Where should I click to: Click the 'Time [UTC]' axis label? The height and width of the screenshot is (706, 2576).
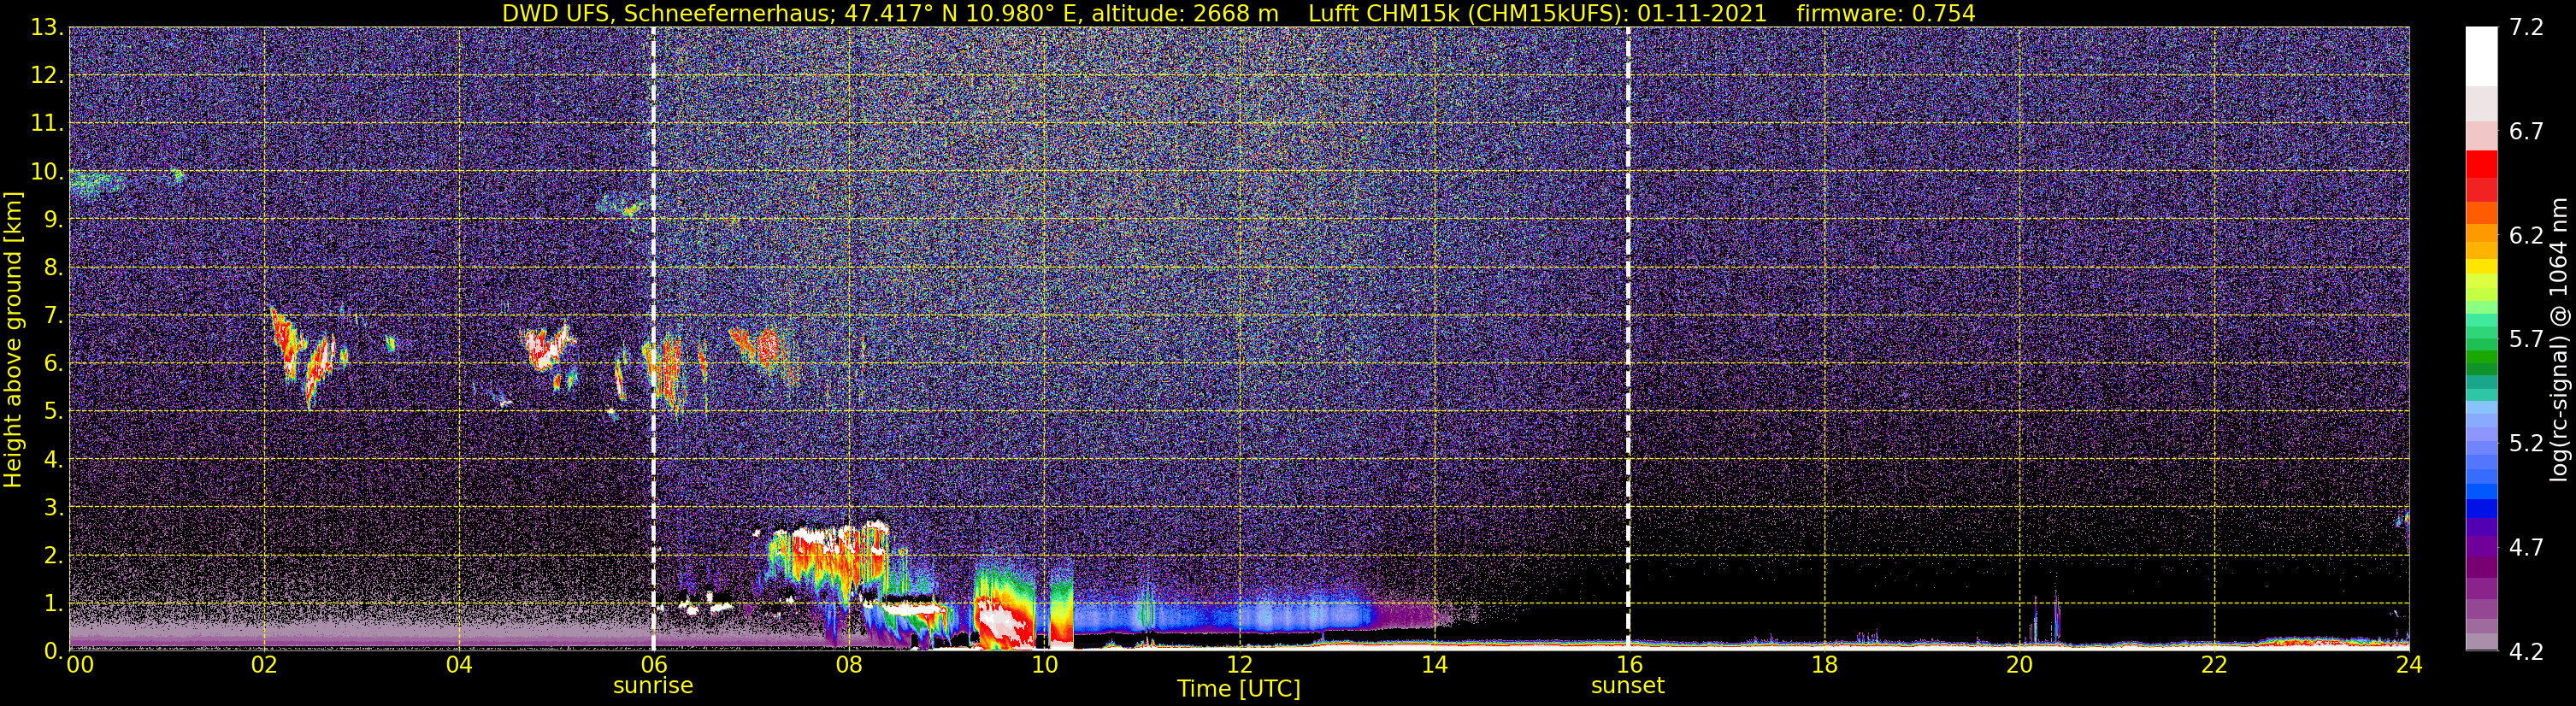1239,688
